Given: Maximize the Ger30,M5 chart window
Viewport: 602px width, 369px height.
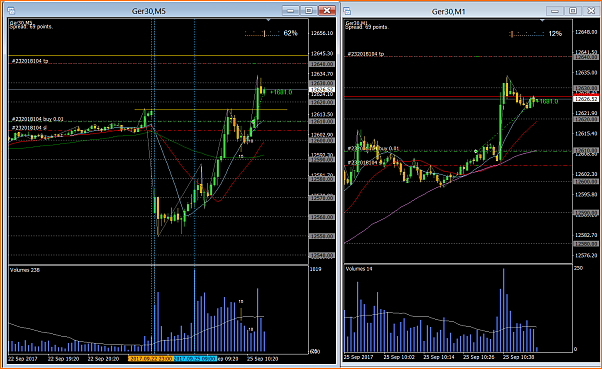Looking at the screenshot, I should pos(309,10).
